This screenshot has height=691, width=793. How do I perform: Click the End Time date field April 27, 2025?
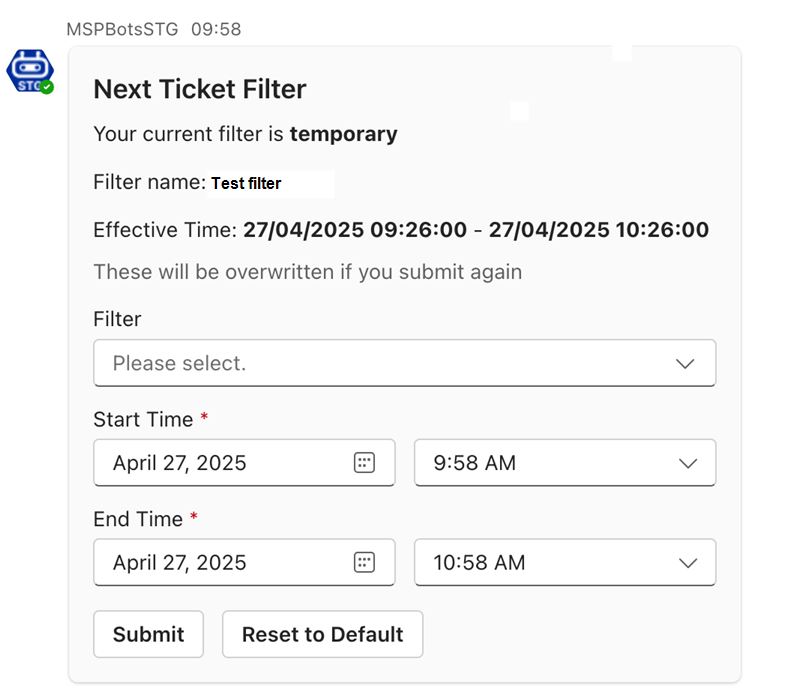(x=220, y=563)
